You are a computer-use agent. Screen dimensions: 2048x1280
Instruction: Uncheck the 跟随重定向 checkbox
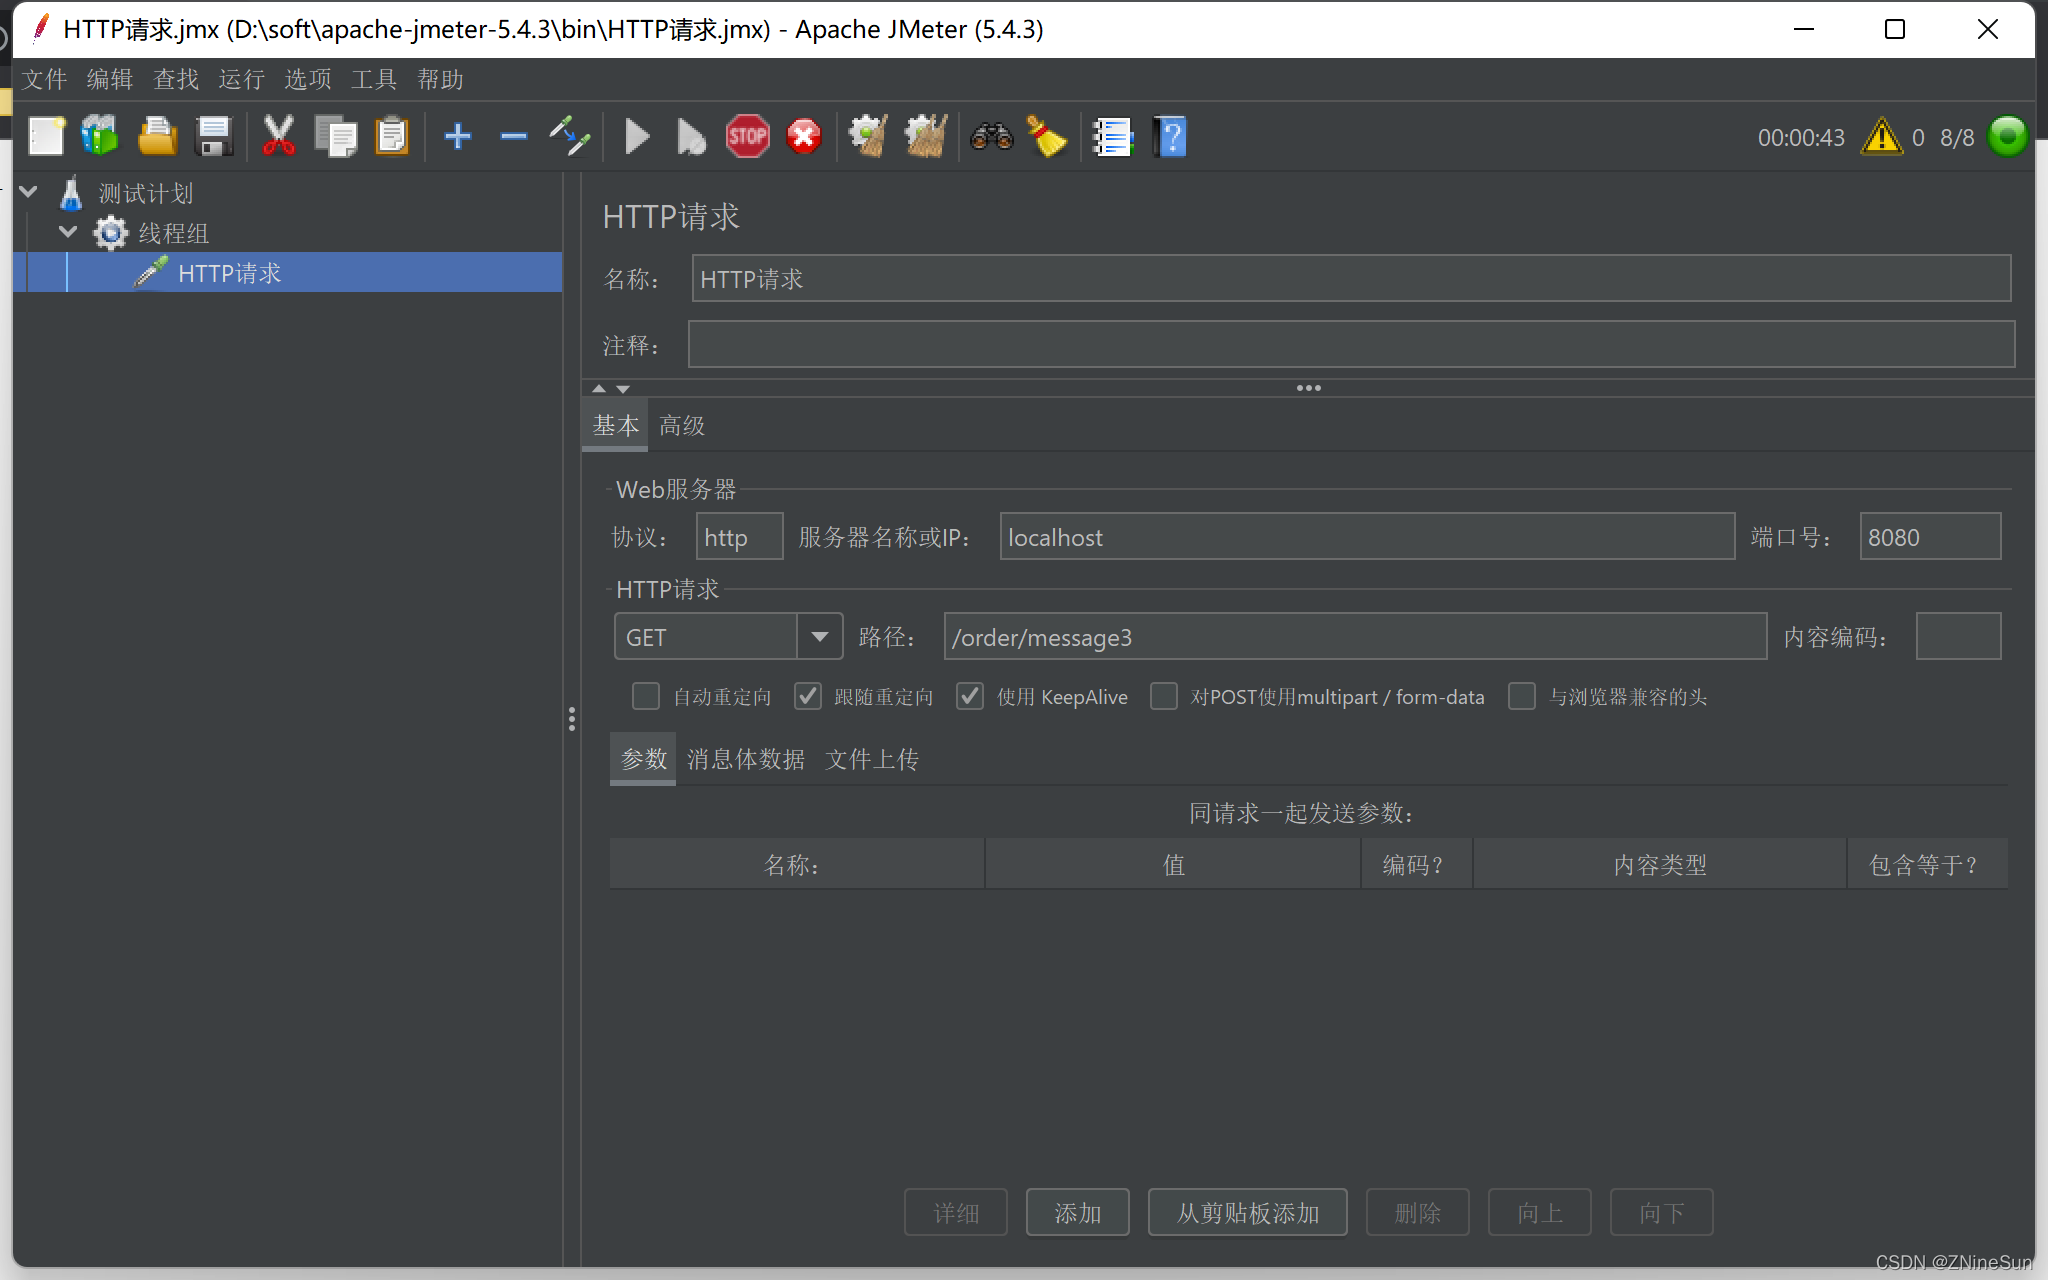click(x=808, y=696)
